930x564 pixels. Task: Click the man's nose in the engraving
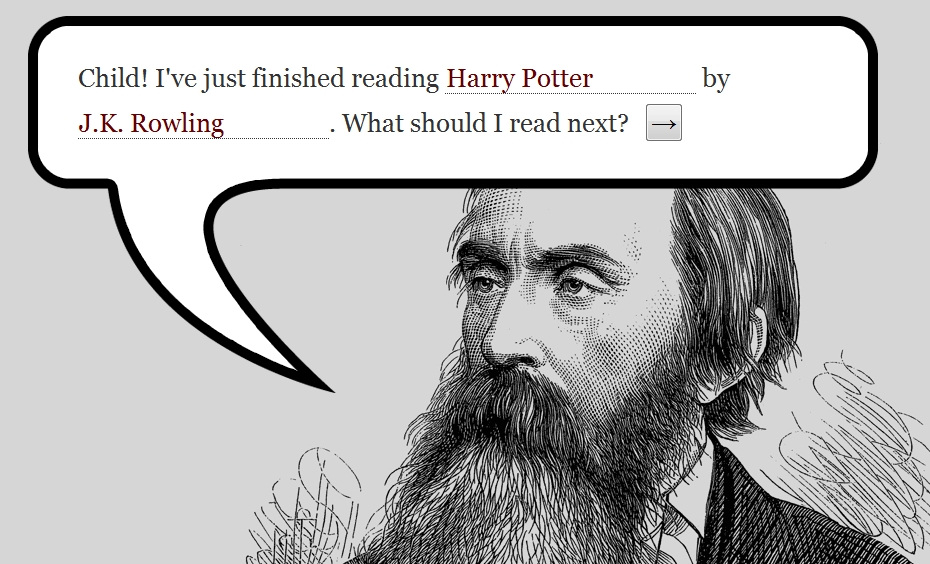pos(510,338)
